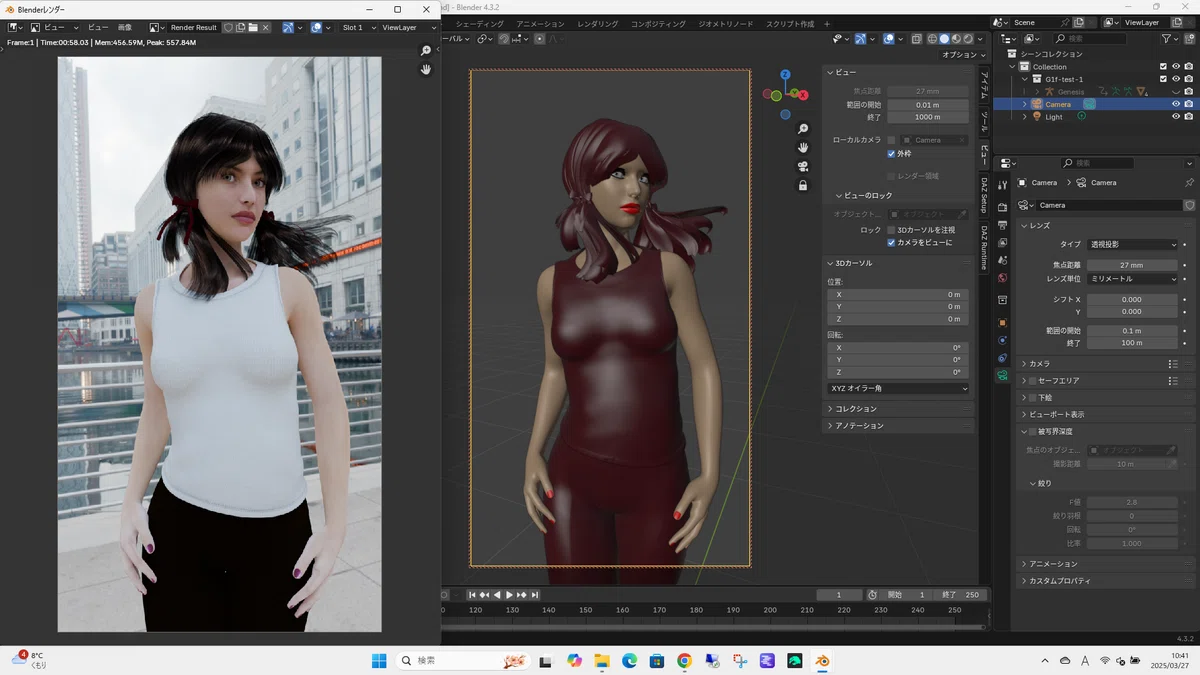1200x675 pixels.
Task: Hide Light object in viewport outliner
Action: 1176,116
